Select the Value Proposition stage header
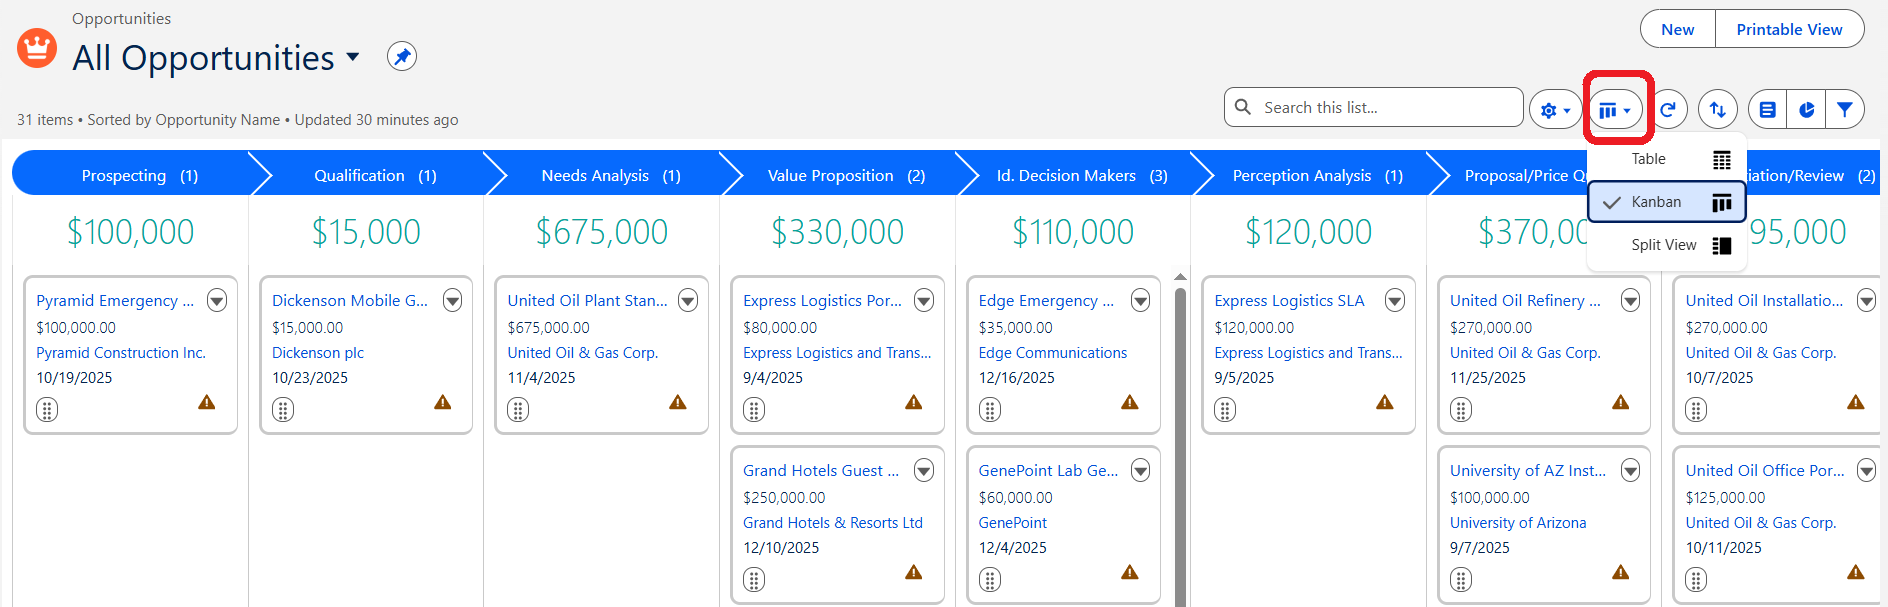 [846, 175]
